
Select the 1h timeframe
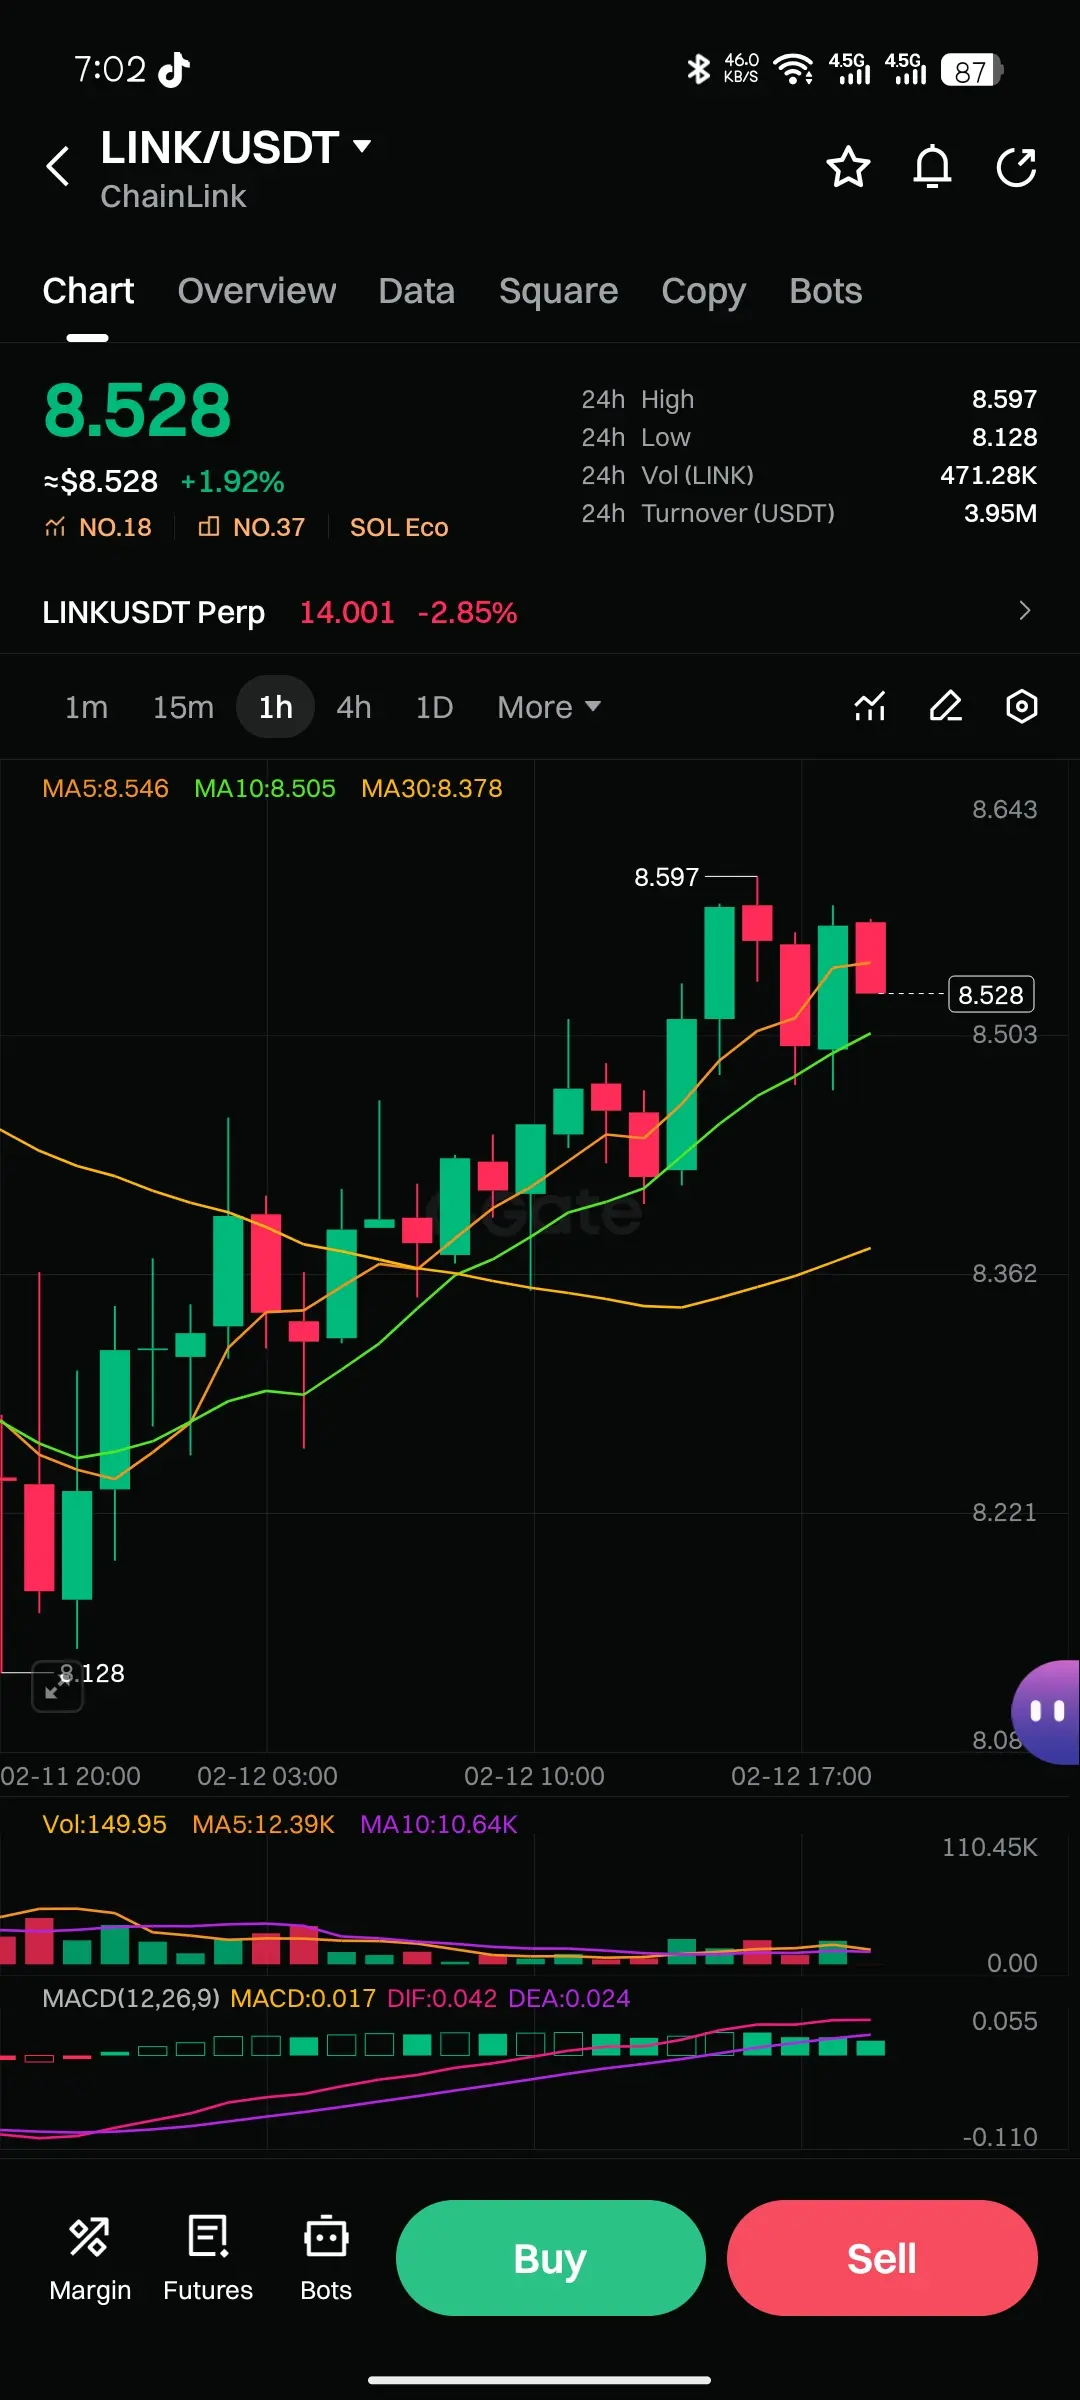click(276, 707)
